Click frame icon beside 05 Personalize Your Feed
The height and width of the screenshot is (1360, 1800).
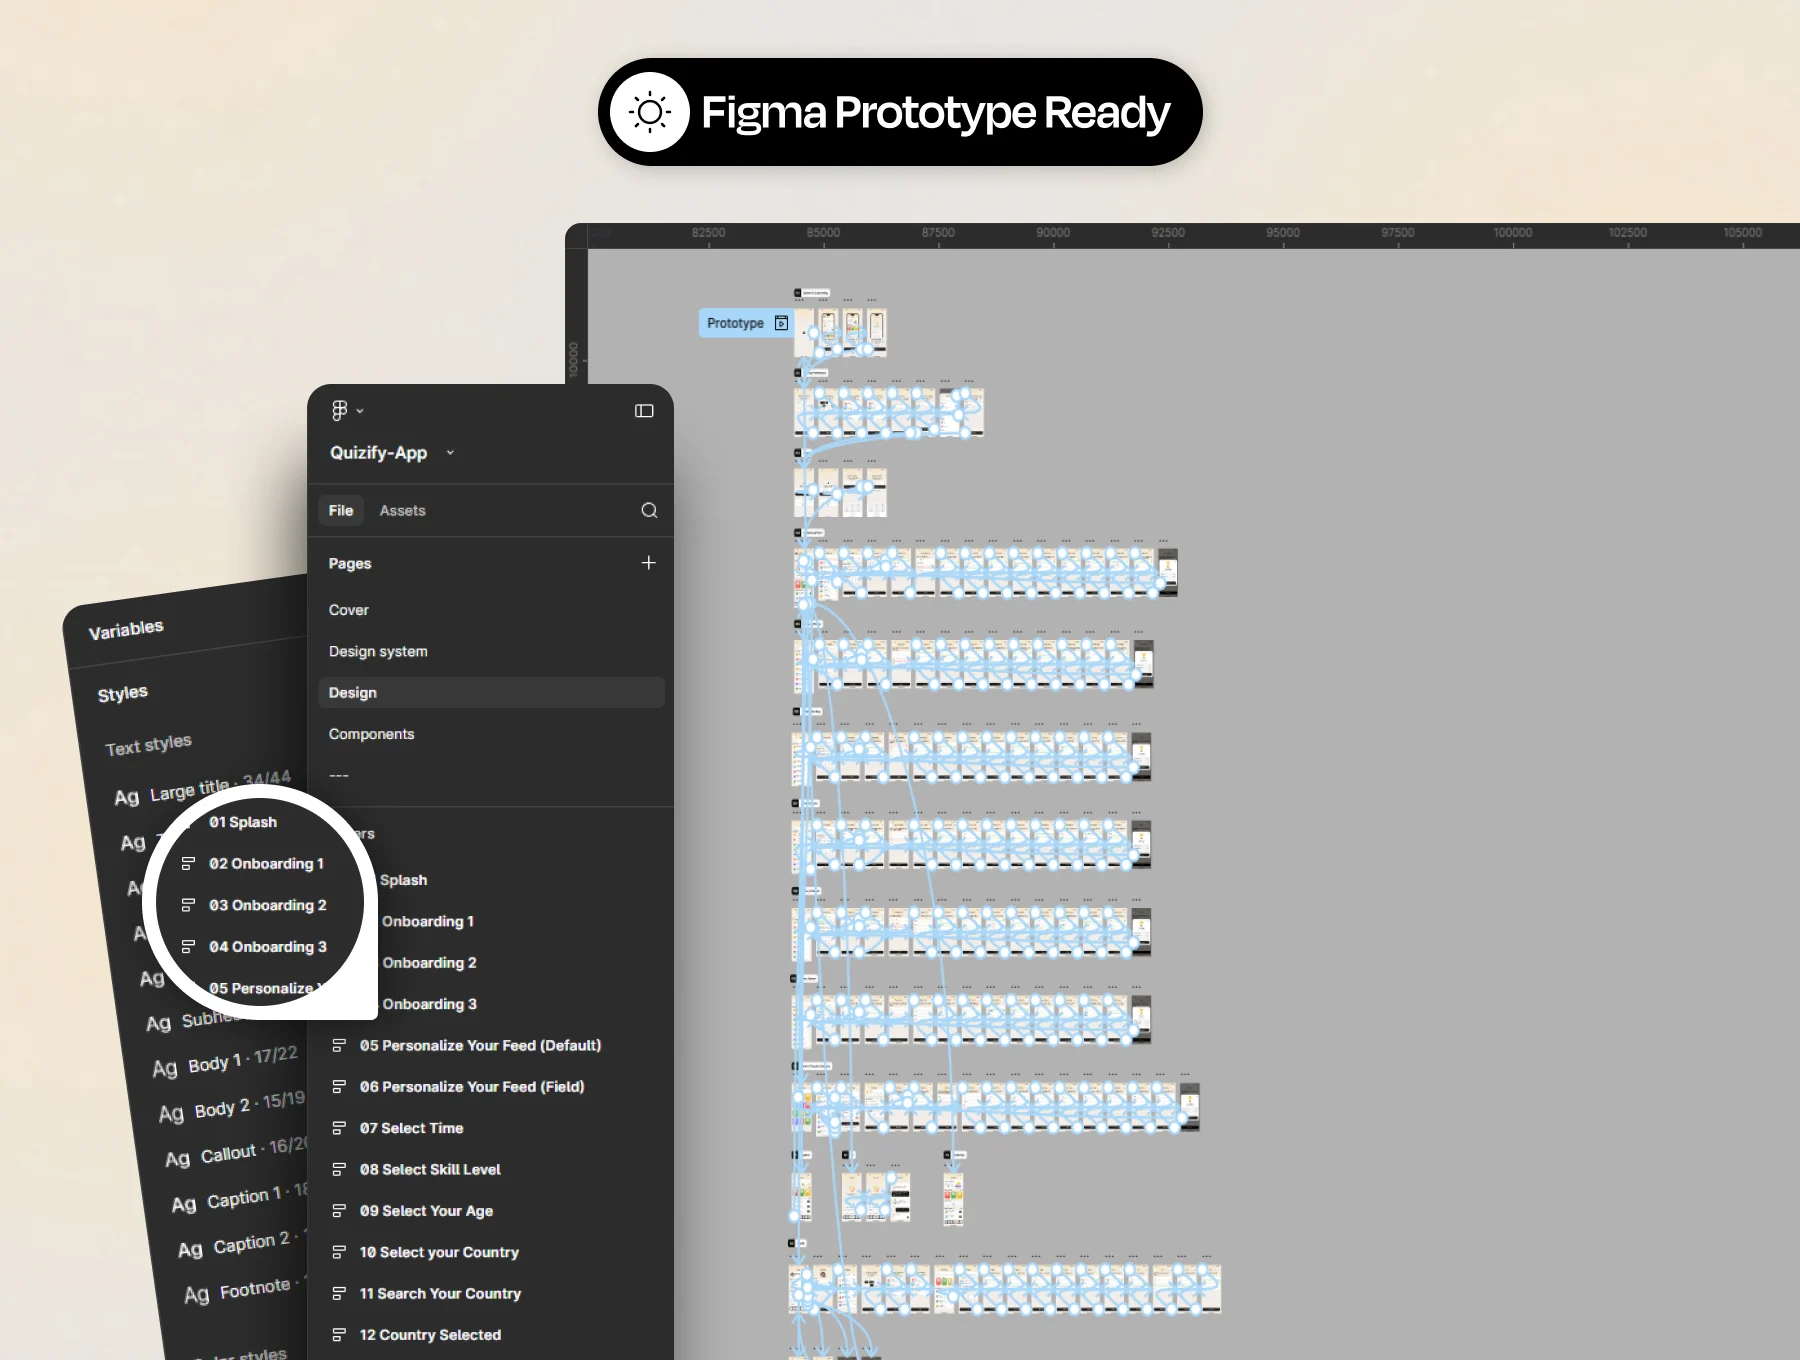[x=339, y=1045]
